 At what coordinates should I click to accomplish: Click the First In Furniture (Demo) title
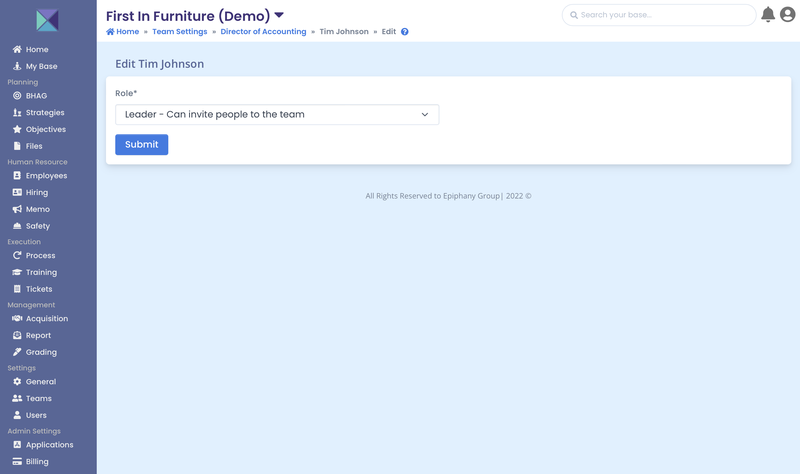(x=188, y=16)
